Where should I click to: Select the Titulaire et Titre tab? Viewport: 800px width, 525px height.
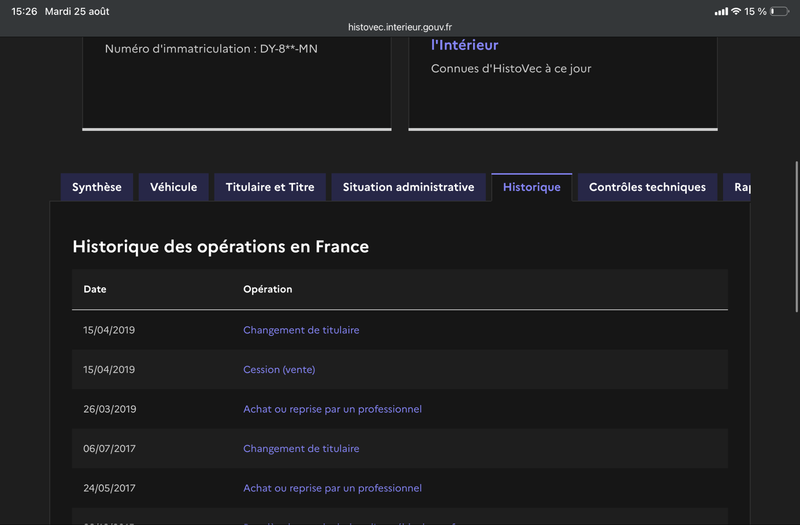click(x=270, y=187)
